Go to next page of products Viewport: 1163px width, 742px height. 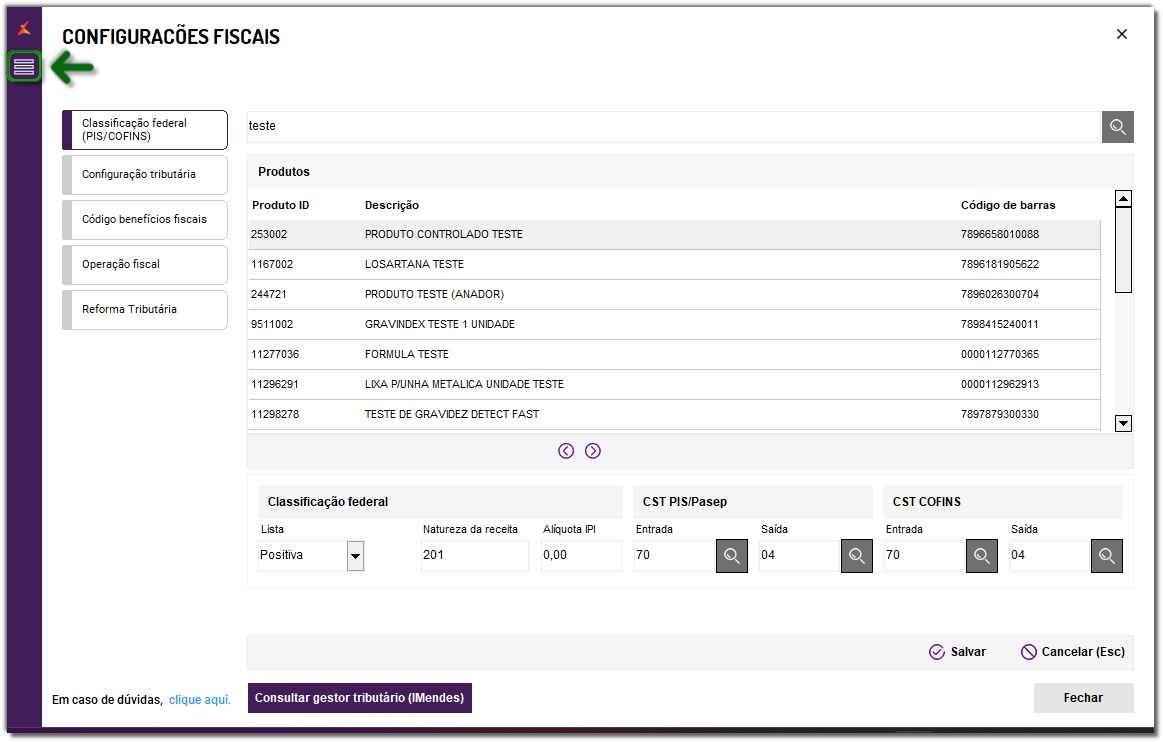coord(593,451)
